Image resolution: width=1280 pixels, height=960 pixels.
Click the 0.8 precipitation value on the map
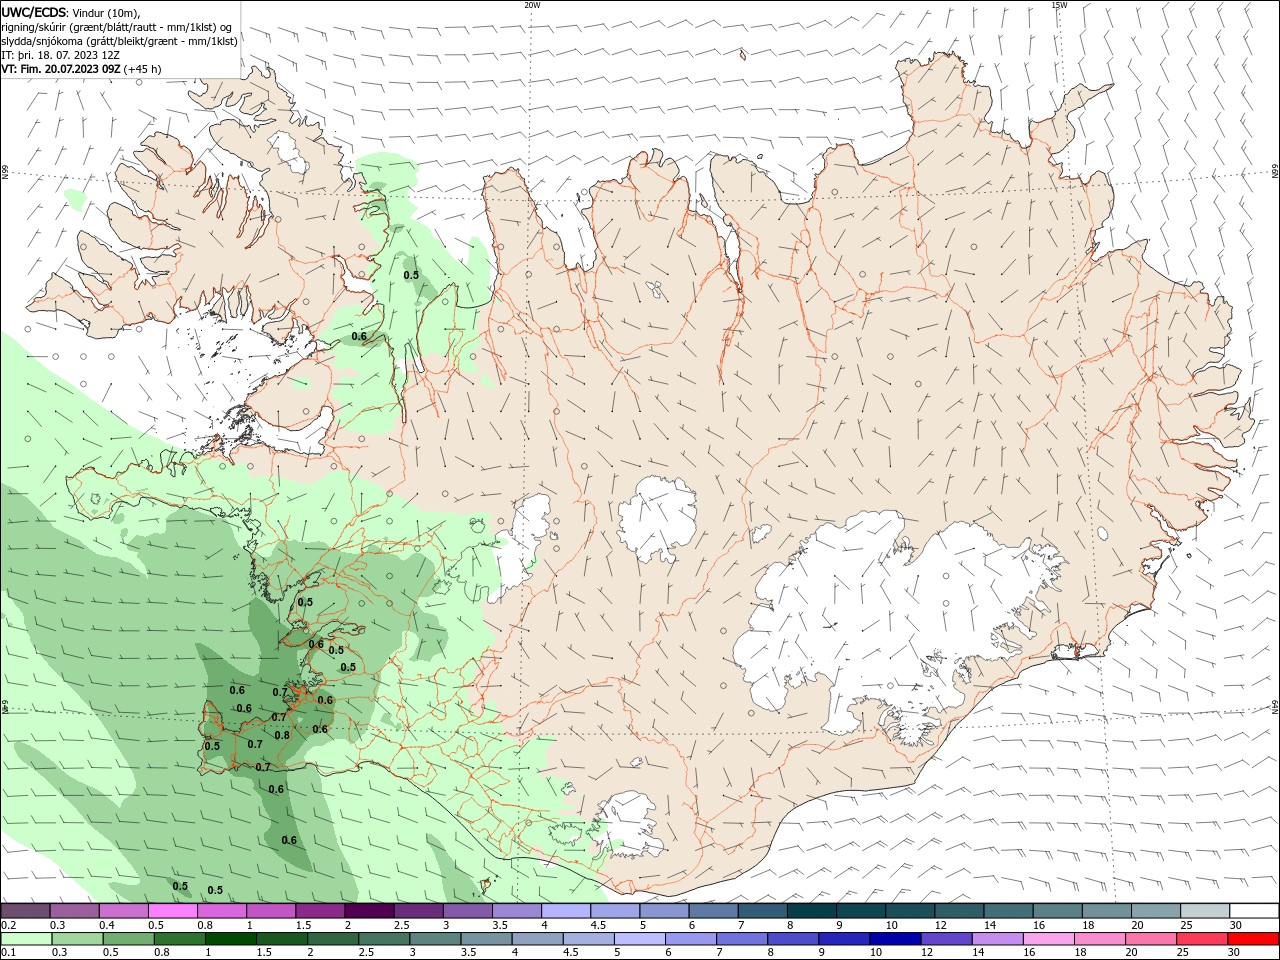pyautogui.click(x=282, y=735)
